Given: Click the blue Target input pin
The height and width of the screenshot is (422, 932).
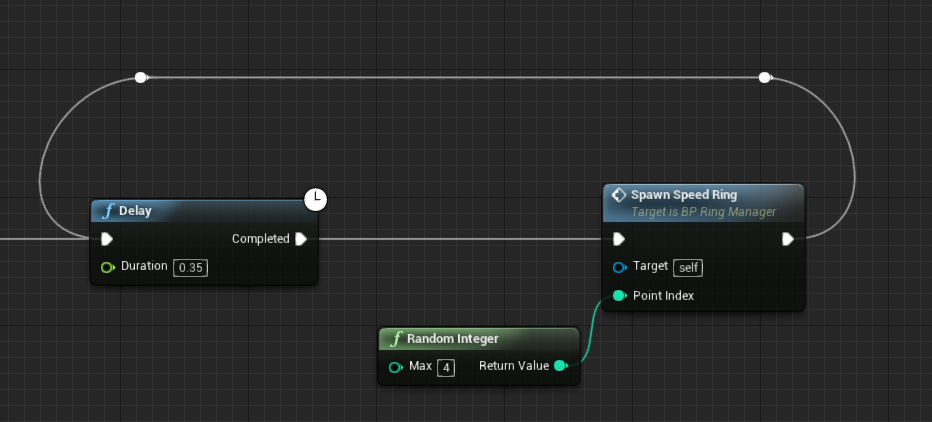Looking at the screenshot, I should [x=619, y=267].
